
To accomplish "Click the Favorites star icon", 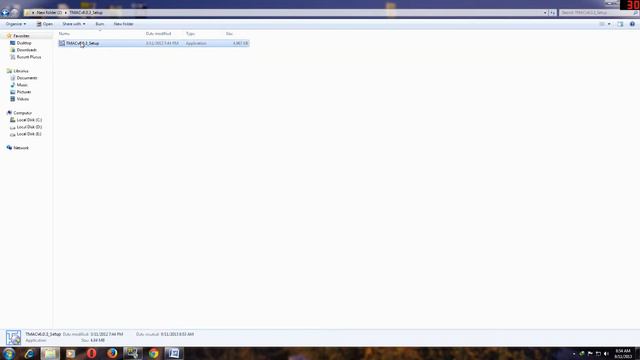I will (9, 36).
